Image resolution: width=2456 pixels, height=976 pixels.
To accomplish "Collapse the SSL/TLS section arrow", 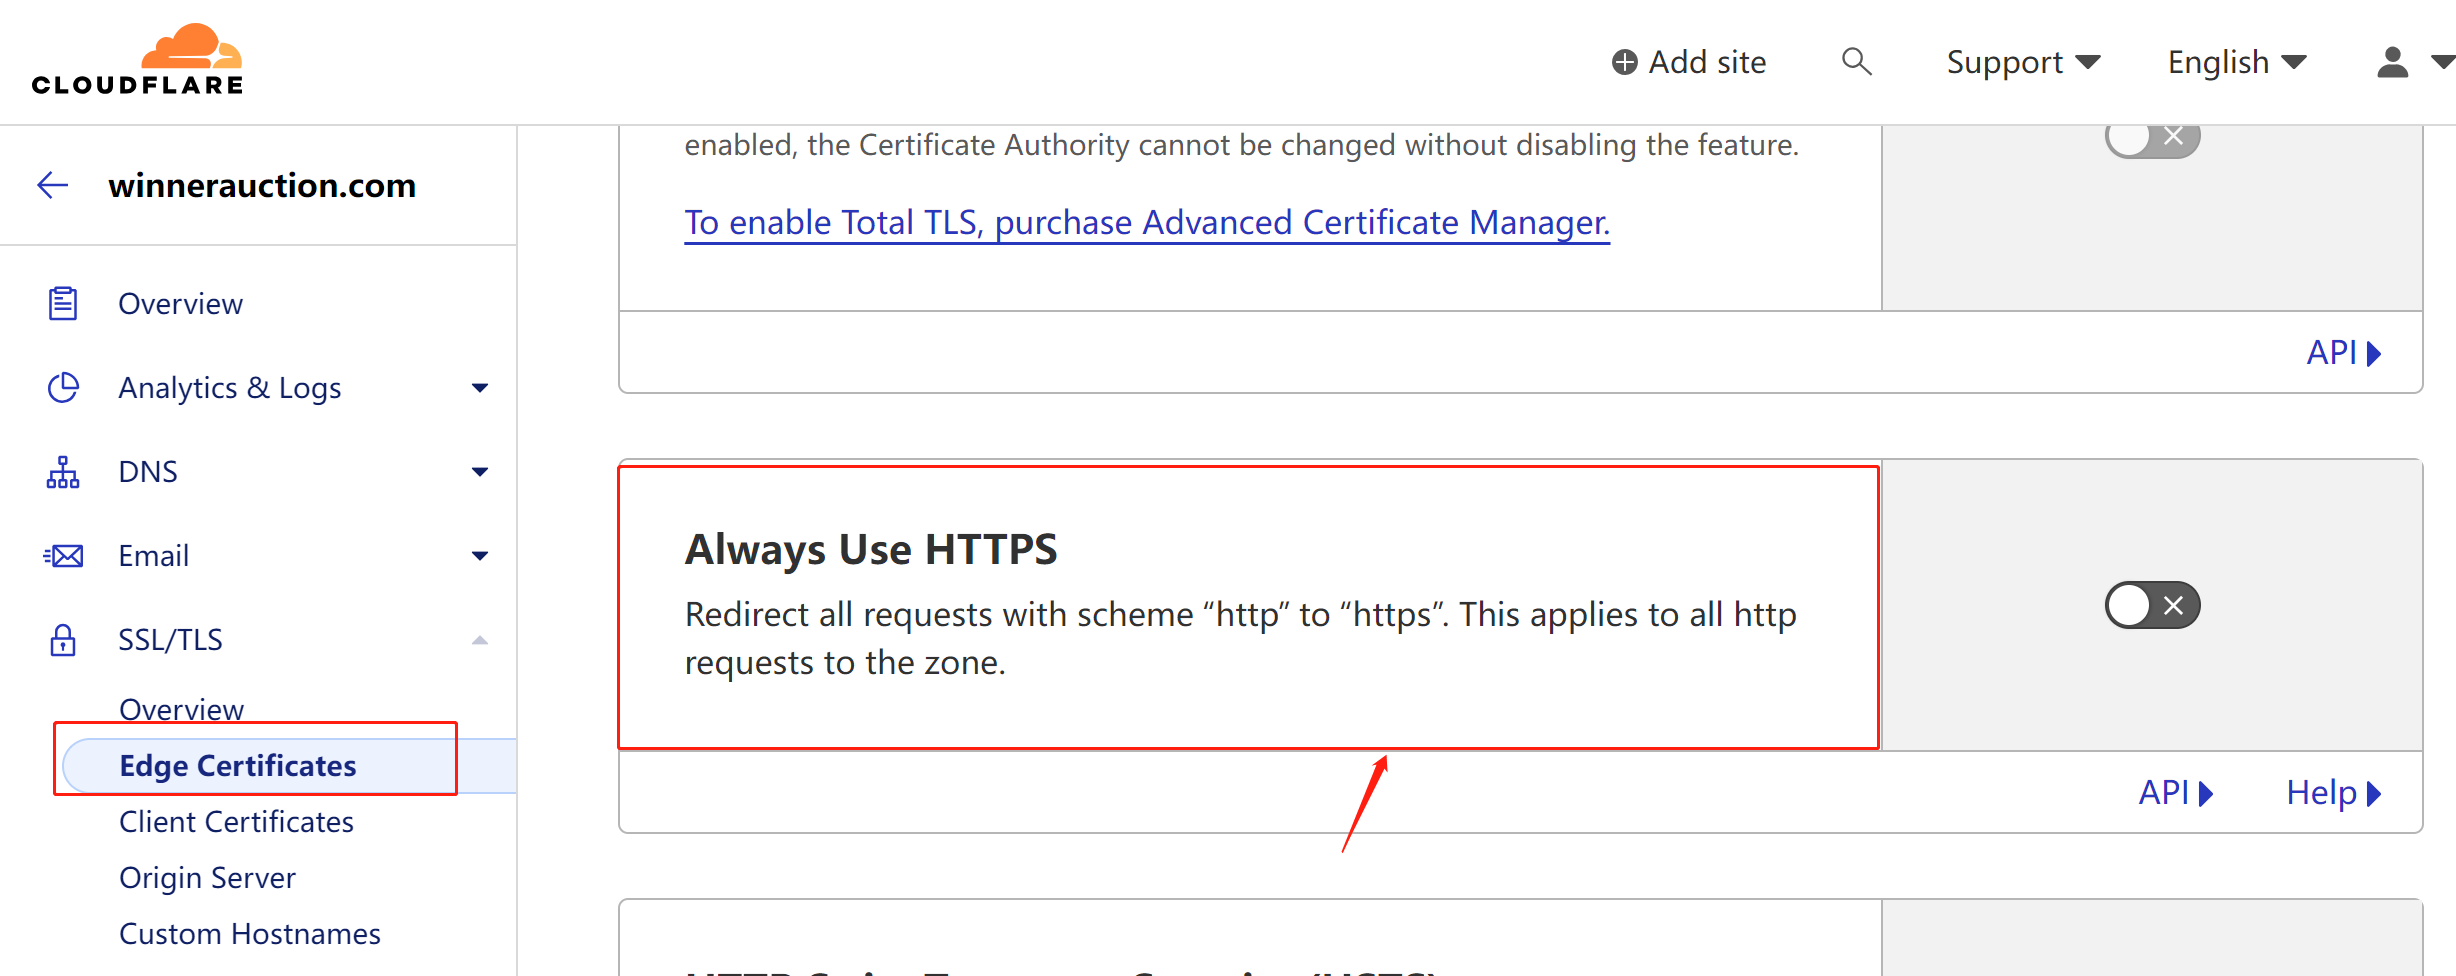I will [480, 640].
